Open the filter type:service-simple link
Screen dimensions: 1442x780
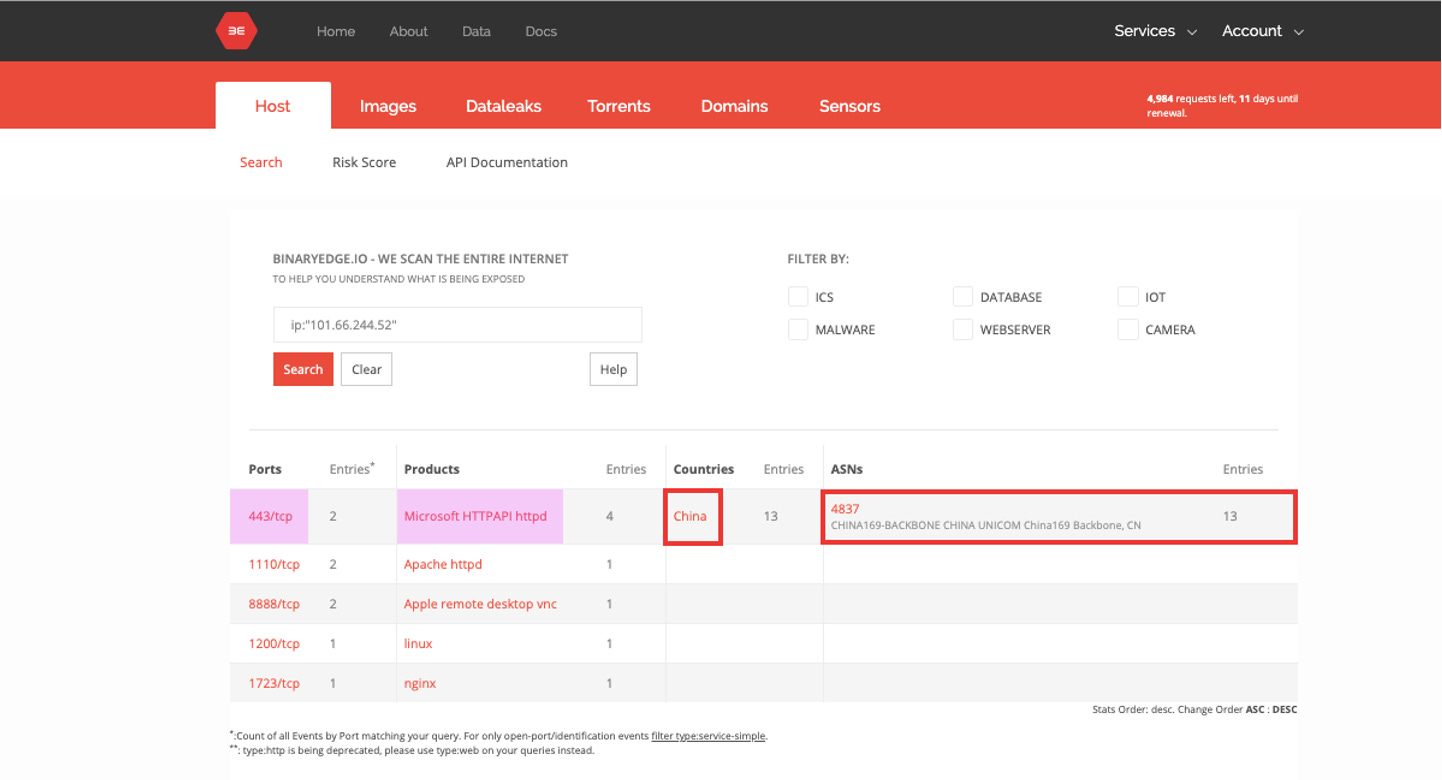pyautogui.click(x=708, y=736)
